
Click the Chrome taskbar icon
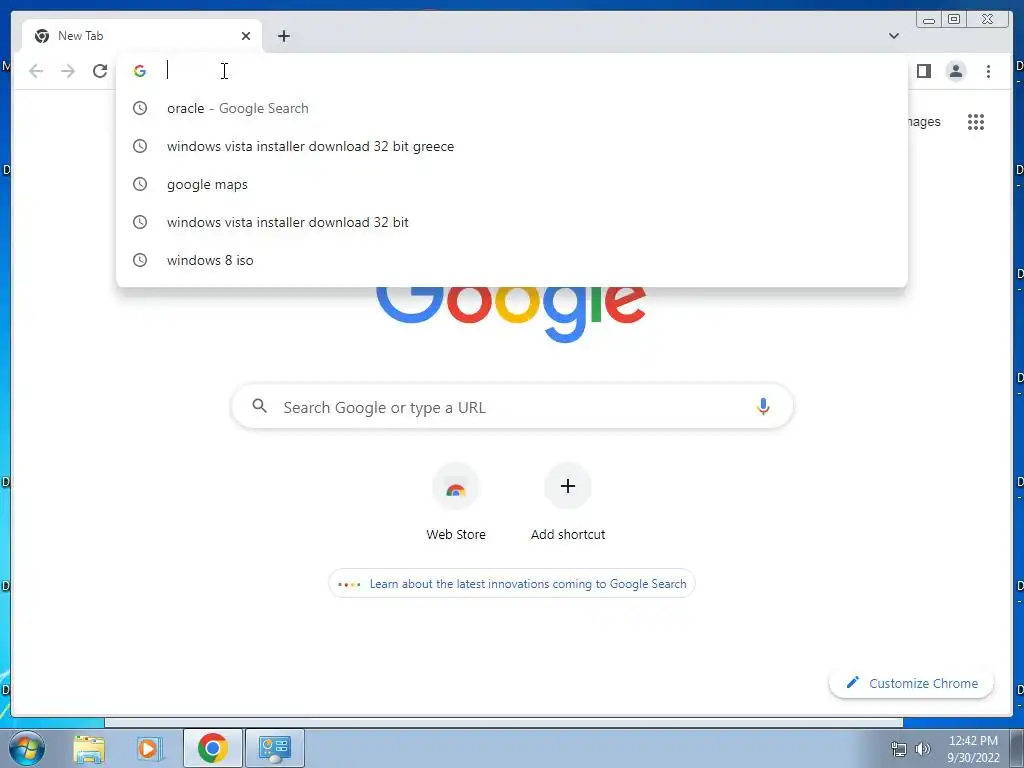212,748
